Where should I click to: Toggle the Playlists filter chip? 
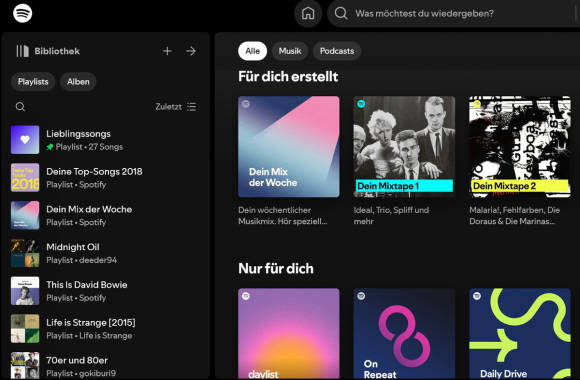[x=33, y=82]
